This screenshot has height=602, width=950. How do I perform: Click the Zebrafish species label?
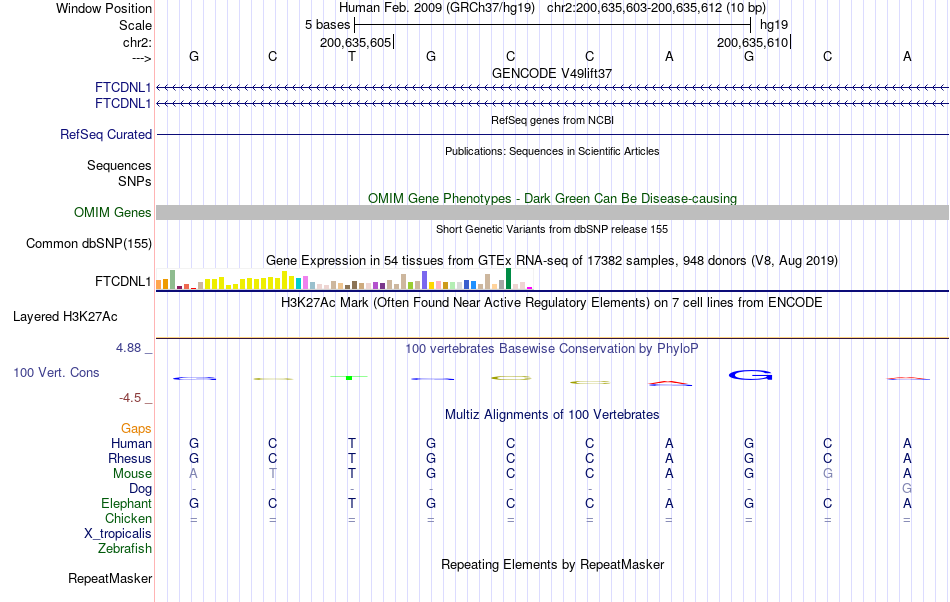[125, 548]
